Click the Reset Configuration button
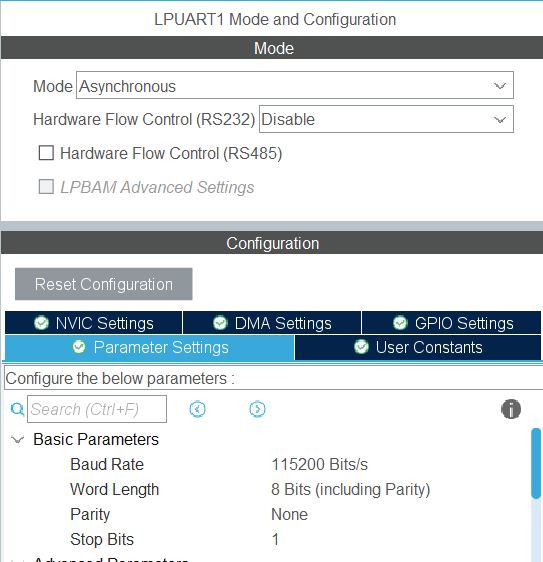Viewport: 543px width, 562px height. tap(104, 284)
